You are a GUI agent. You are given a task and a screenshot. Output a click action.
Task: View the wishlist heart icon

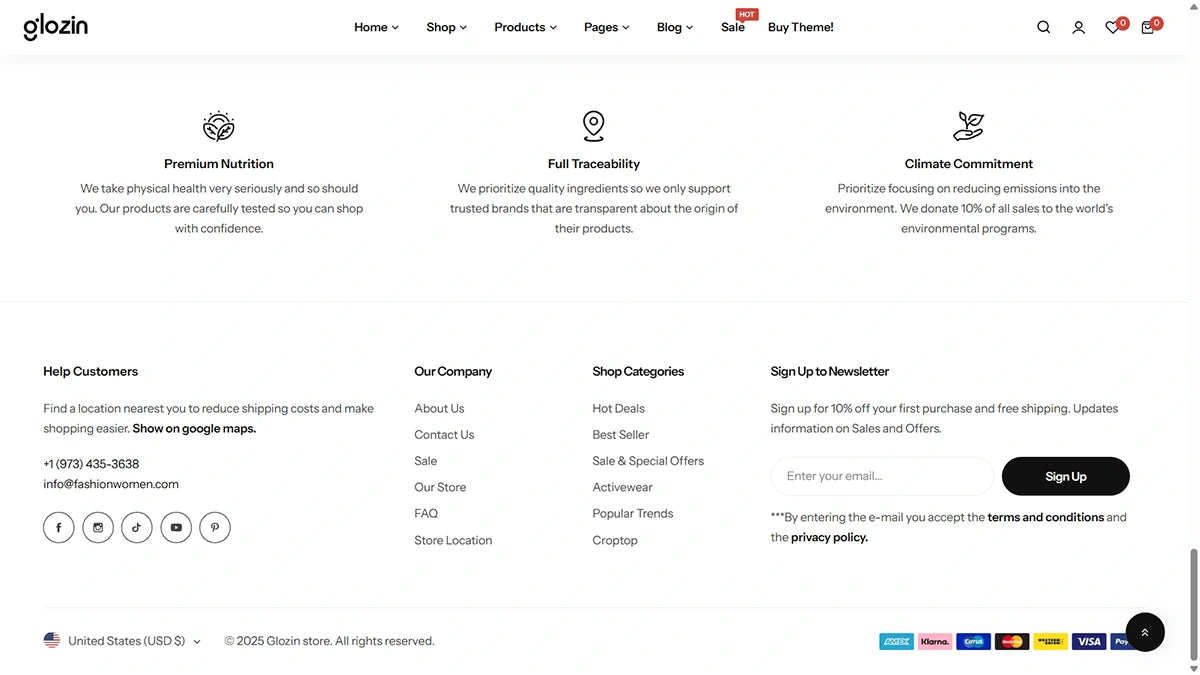1113,27
